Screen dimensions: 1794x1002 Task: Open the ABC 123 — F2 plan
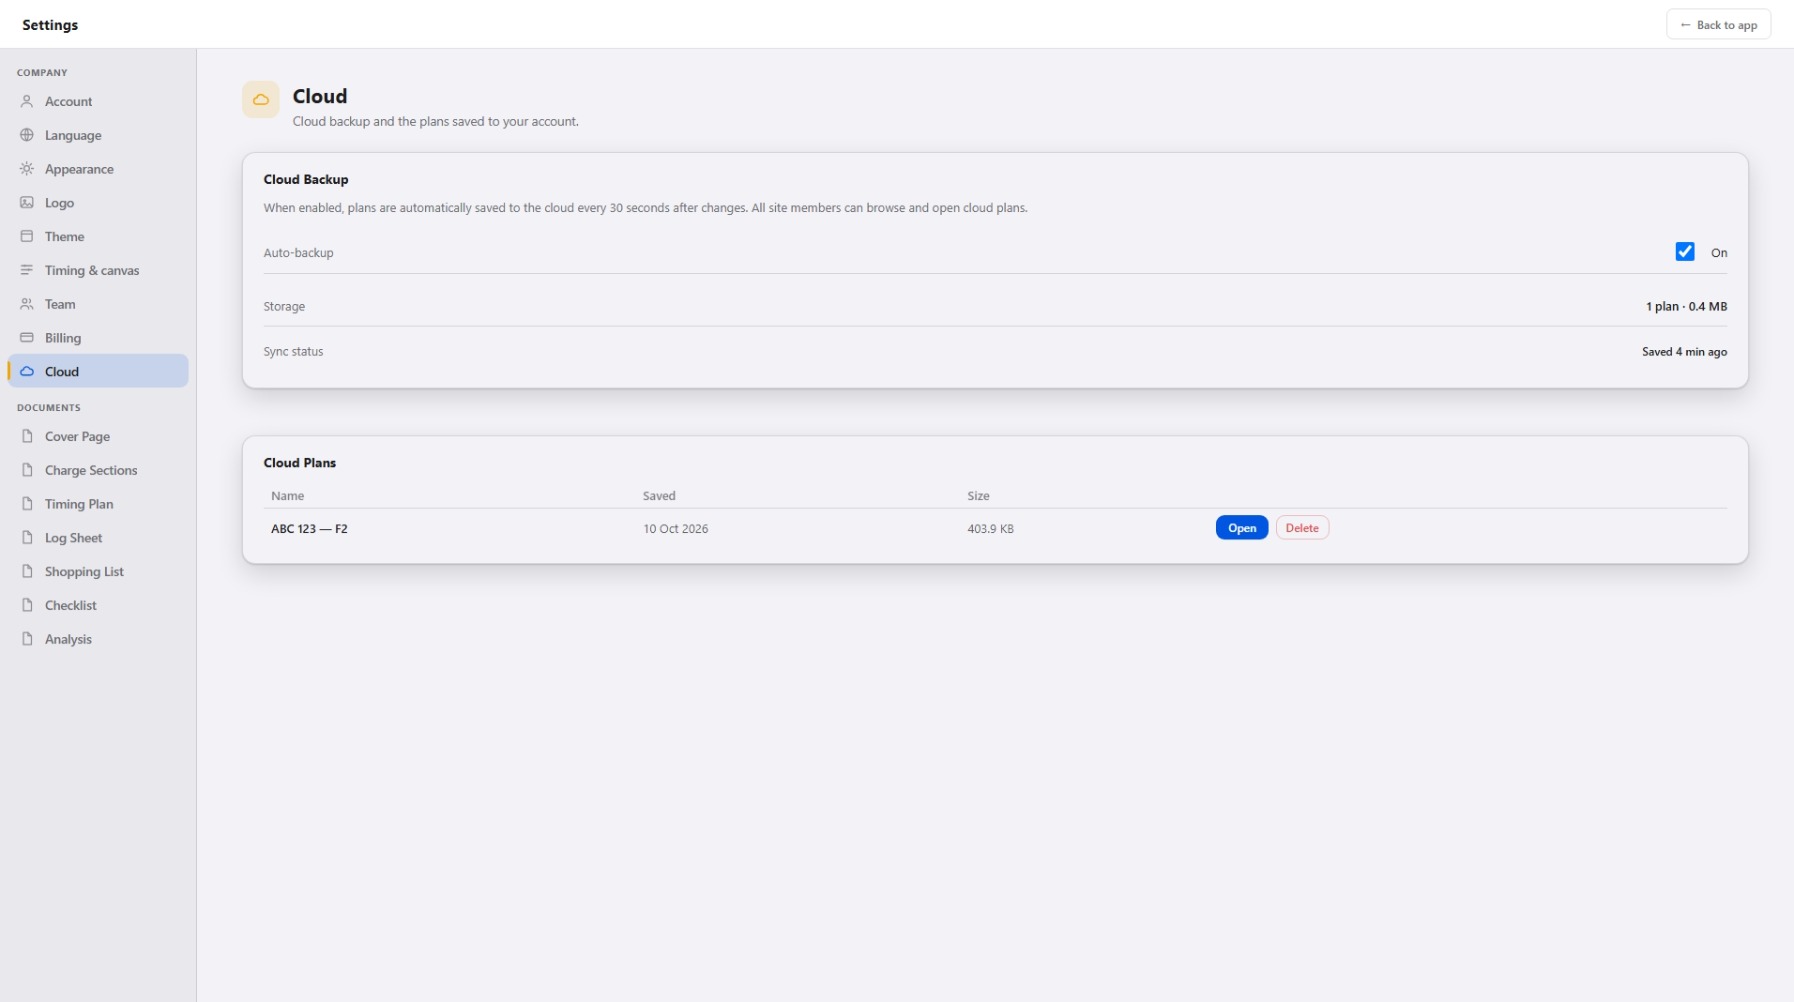click(x=1242, y=528)
